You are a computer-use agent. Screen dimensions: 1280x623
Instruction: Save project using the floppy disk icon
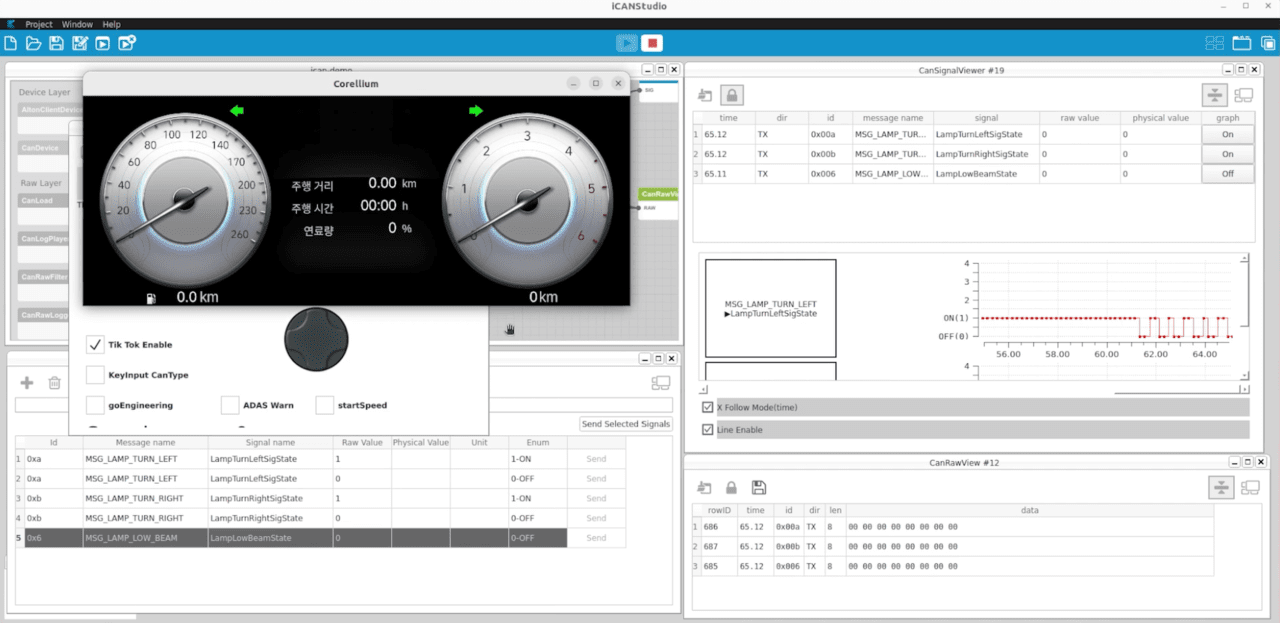56,43
